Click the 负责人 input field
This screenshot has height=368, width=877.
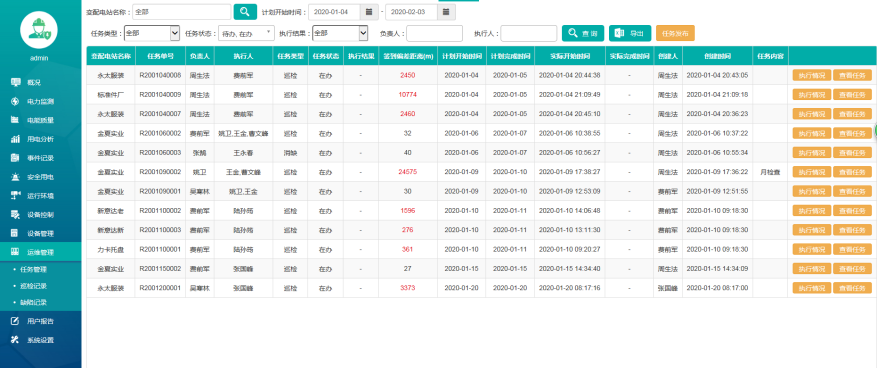click(435, 33)
